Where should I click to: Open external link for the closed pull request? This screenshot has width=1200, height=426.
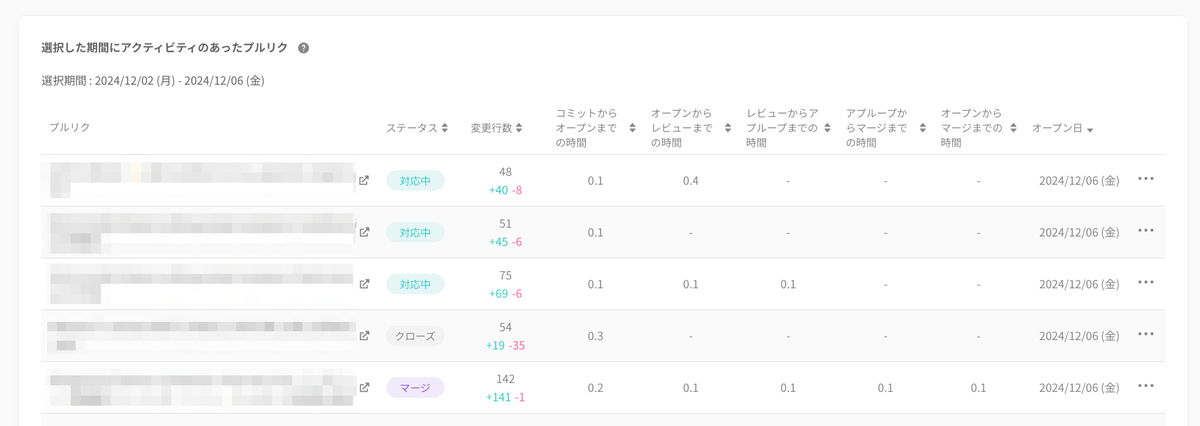(364, 336)
